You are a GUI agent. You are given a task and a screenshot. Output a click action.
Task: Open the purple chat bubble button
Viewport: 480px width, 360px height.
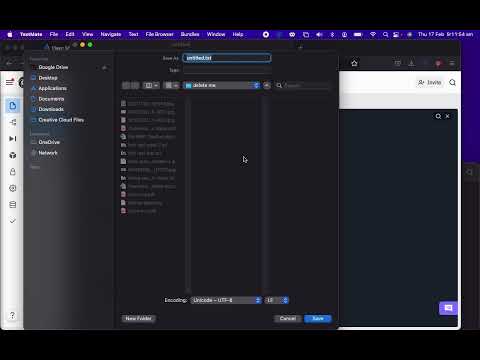coord(448,308)
